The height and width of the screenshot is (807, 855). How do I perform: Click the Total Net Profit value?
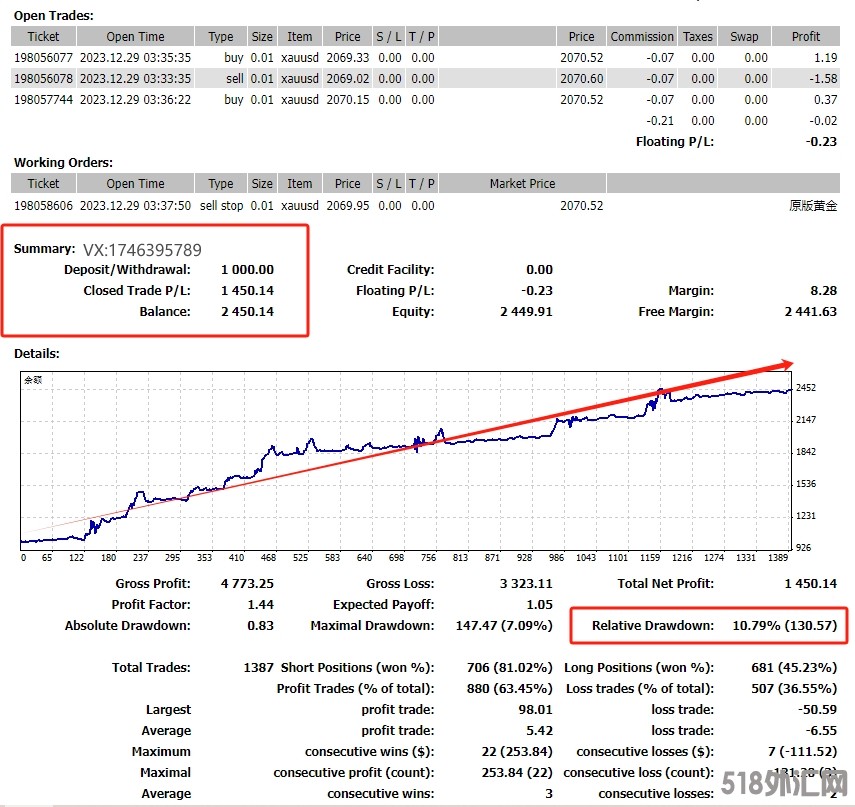coord(811,584)
